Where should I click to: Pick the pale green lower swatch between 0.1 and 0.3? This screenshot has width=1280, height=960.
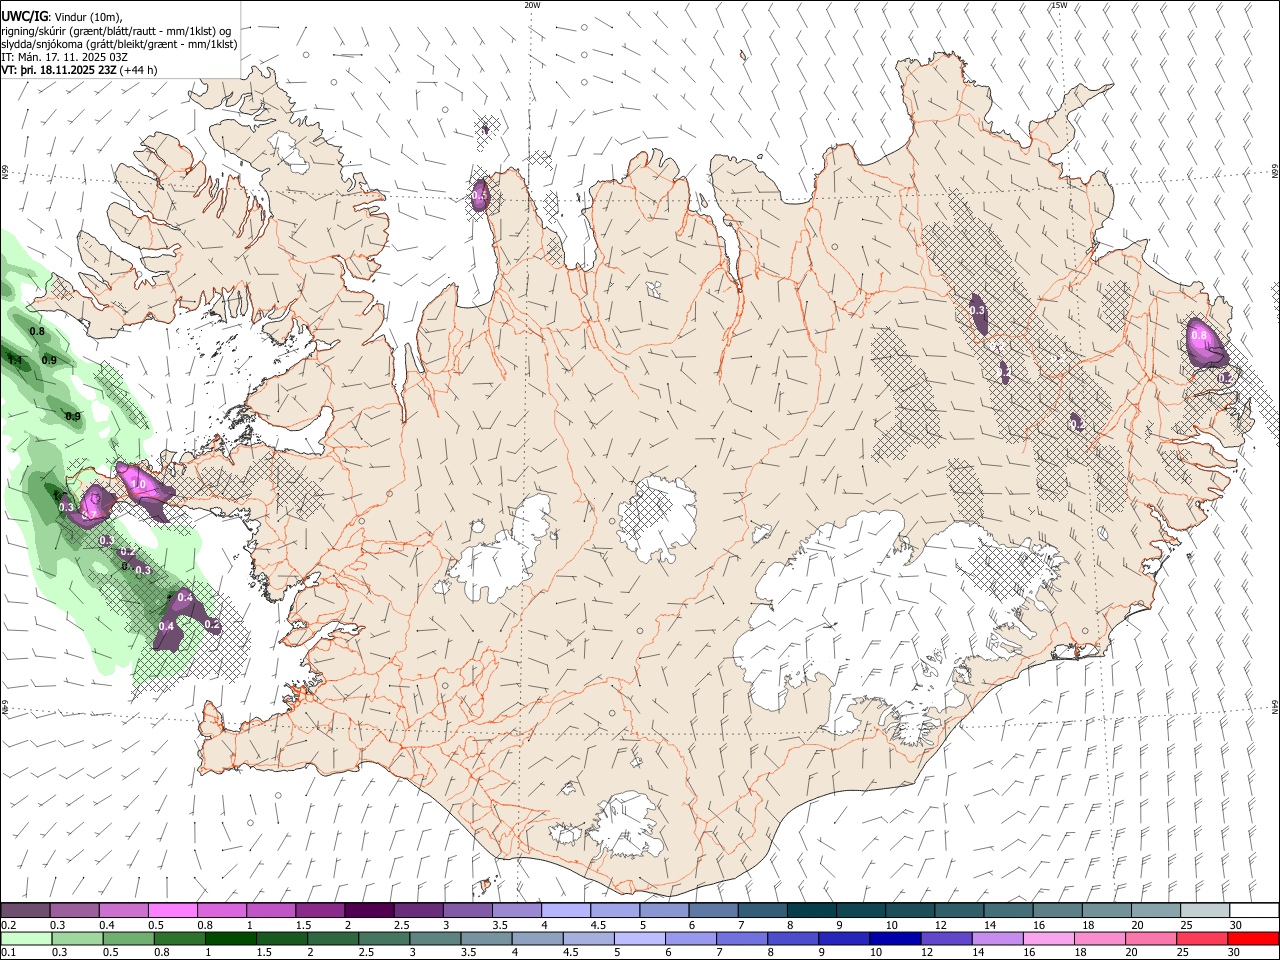click(26, 938)
